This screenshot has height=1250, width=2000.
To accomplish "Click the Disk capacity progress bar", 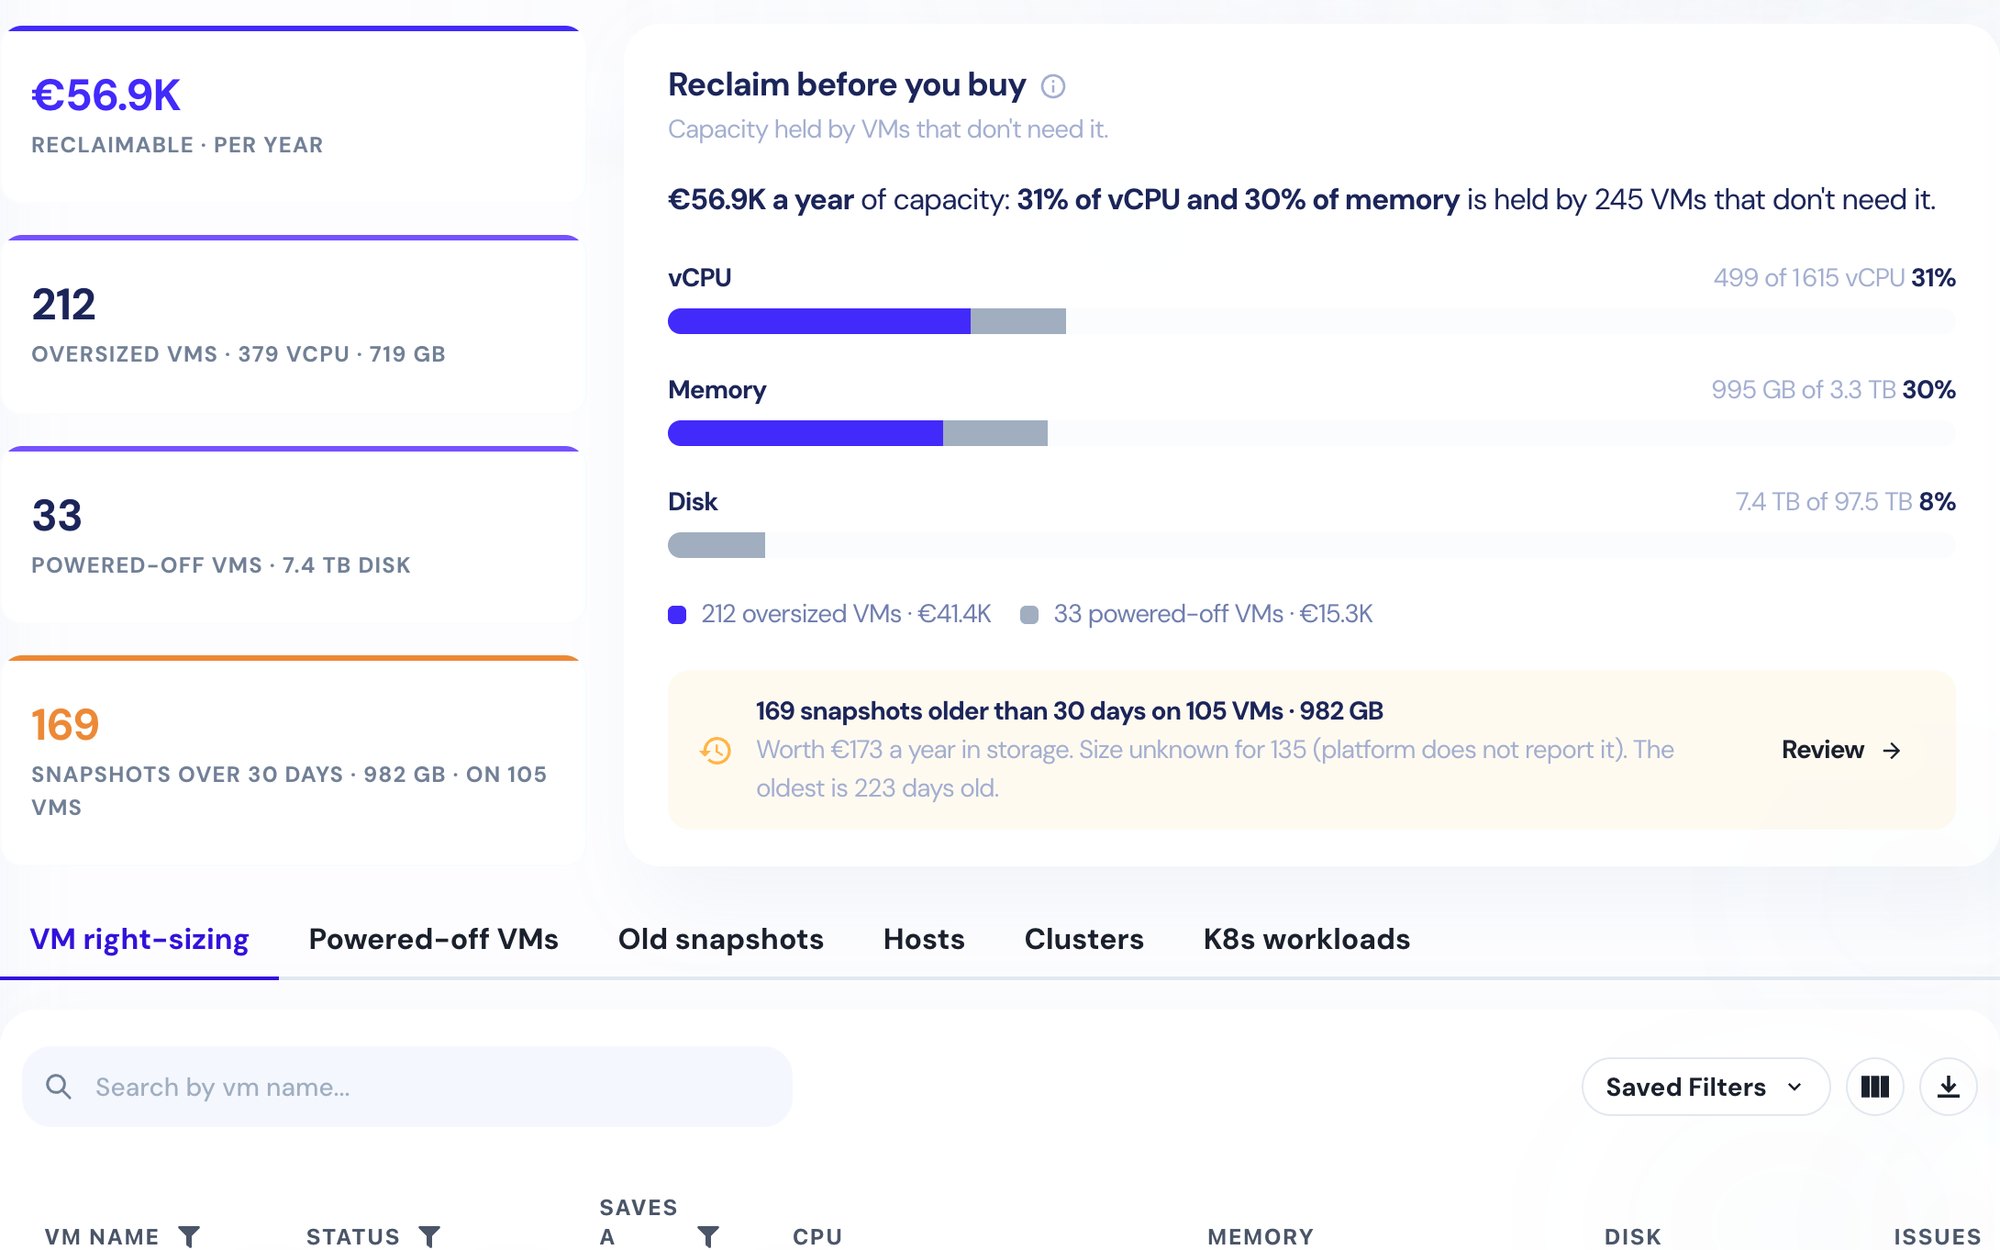I will click(1311, 545).
